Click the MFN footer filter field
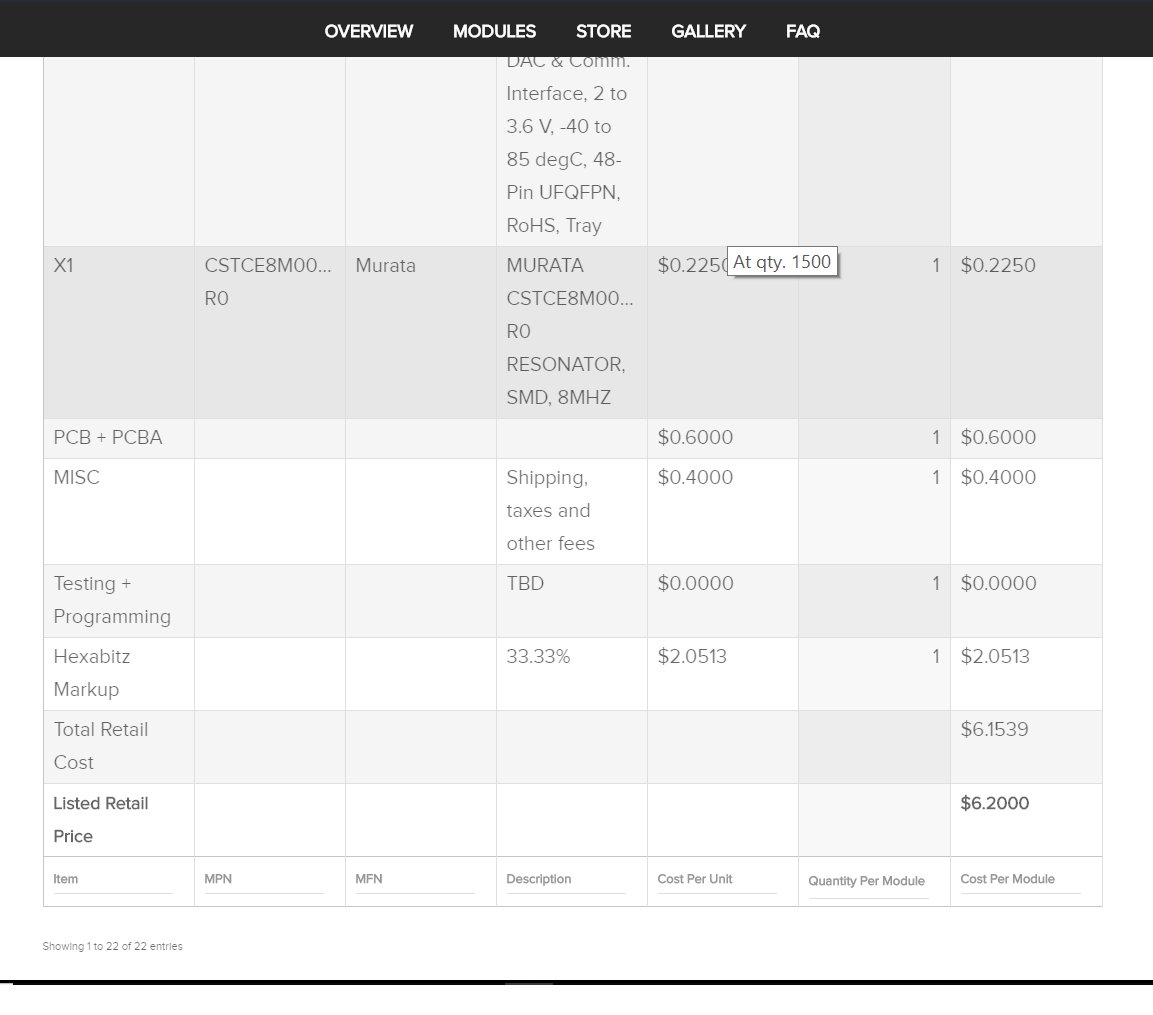Screen dimensions: 1153x1015 tap(415, 879)
